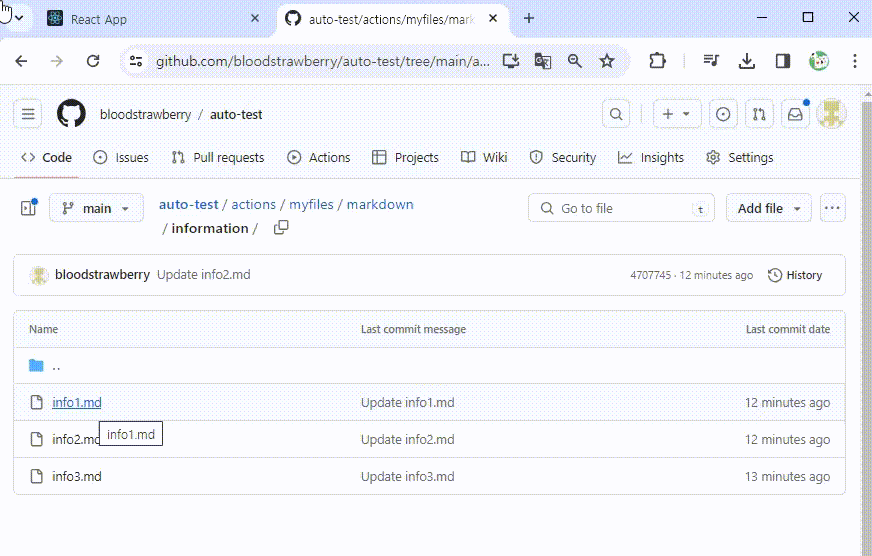Click the Update info2.md latest commit message

click(x=204, y=275)
